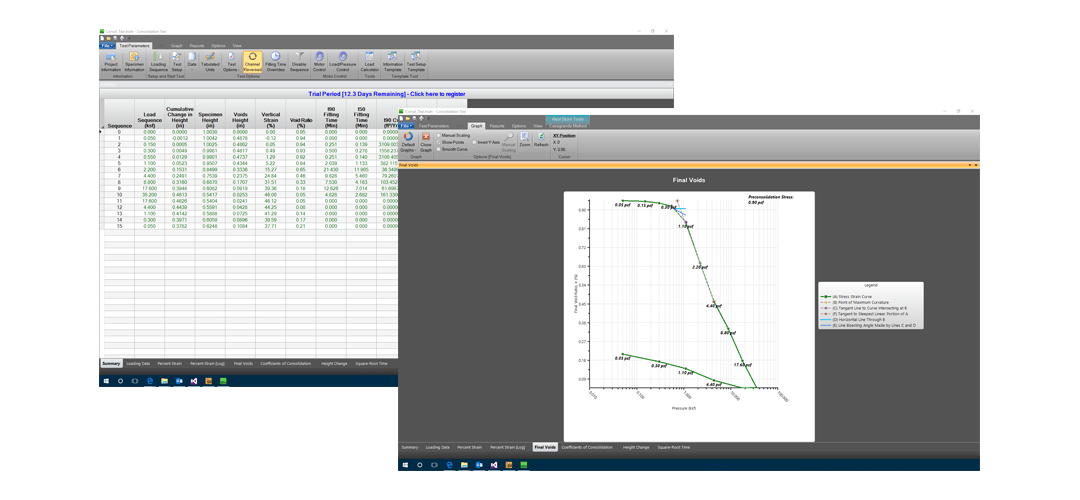1080x500 pixels.
Task: Open Project Information in back window ribbon
Action: pyautogui.click(x=112, y=61)
